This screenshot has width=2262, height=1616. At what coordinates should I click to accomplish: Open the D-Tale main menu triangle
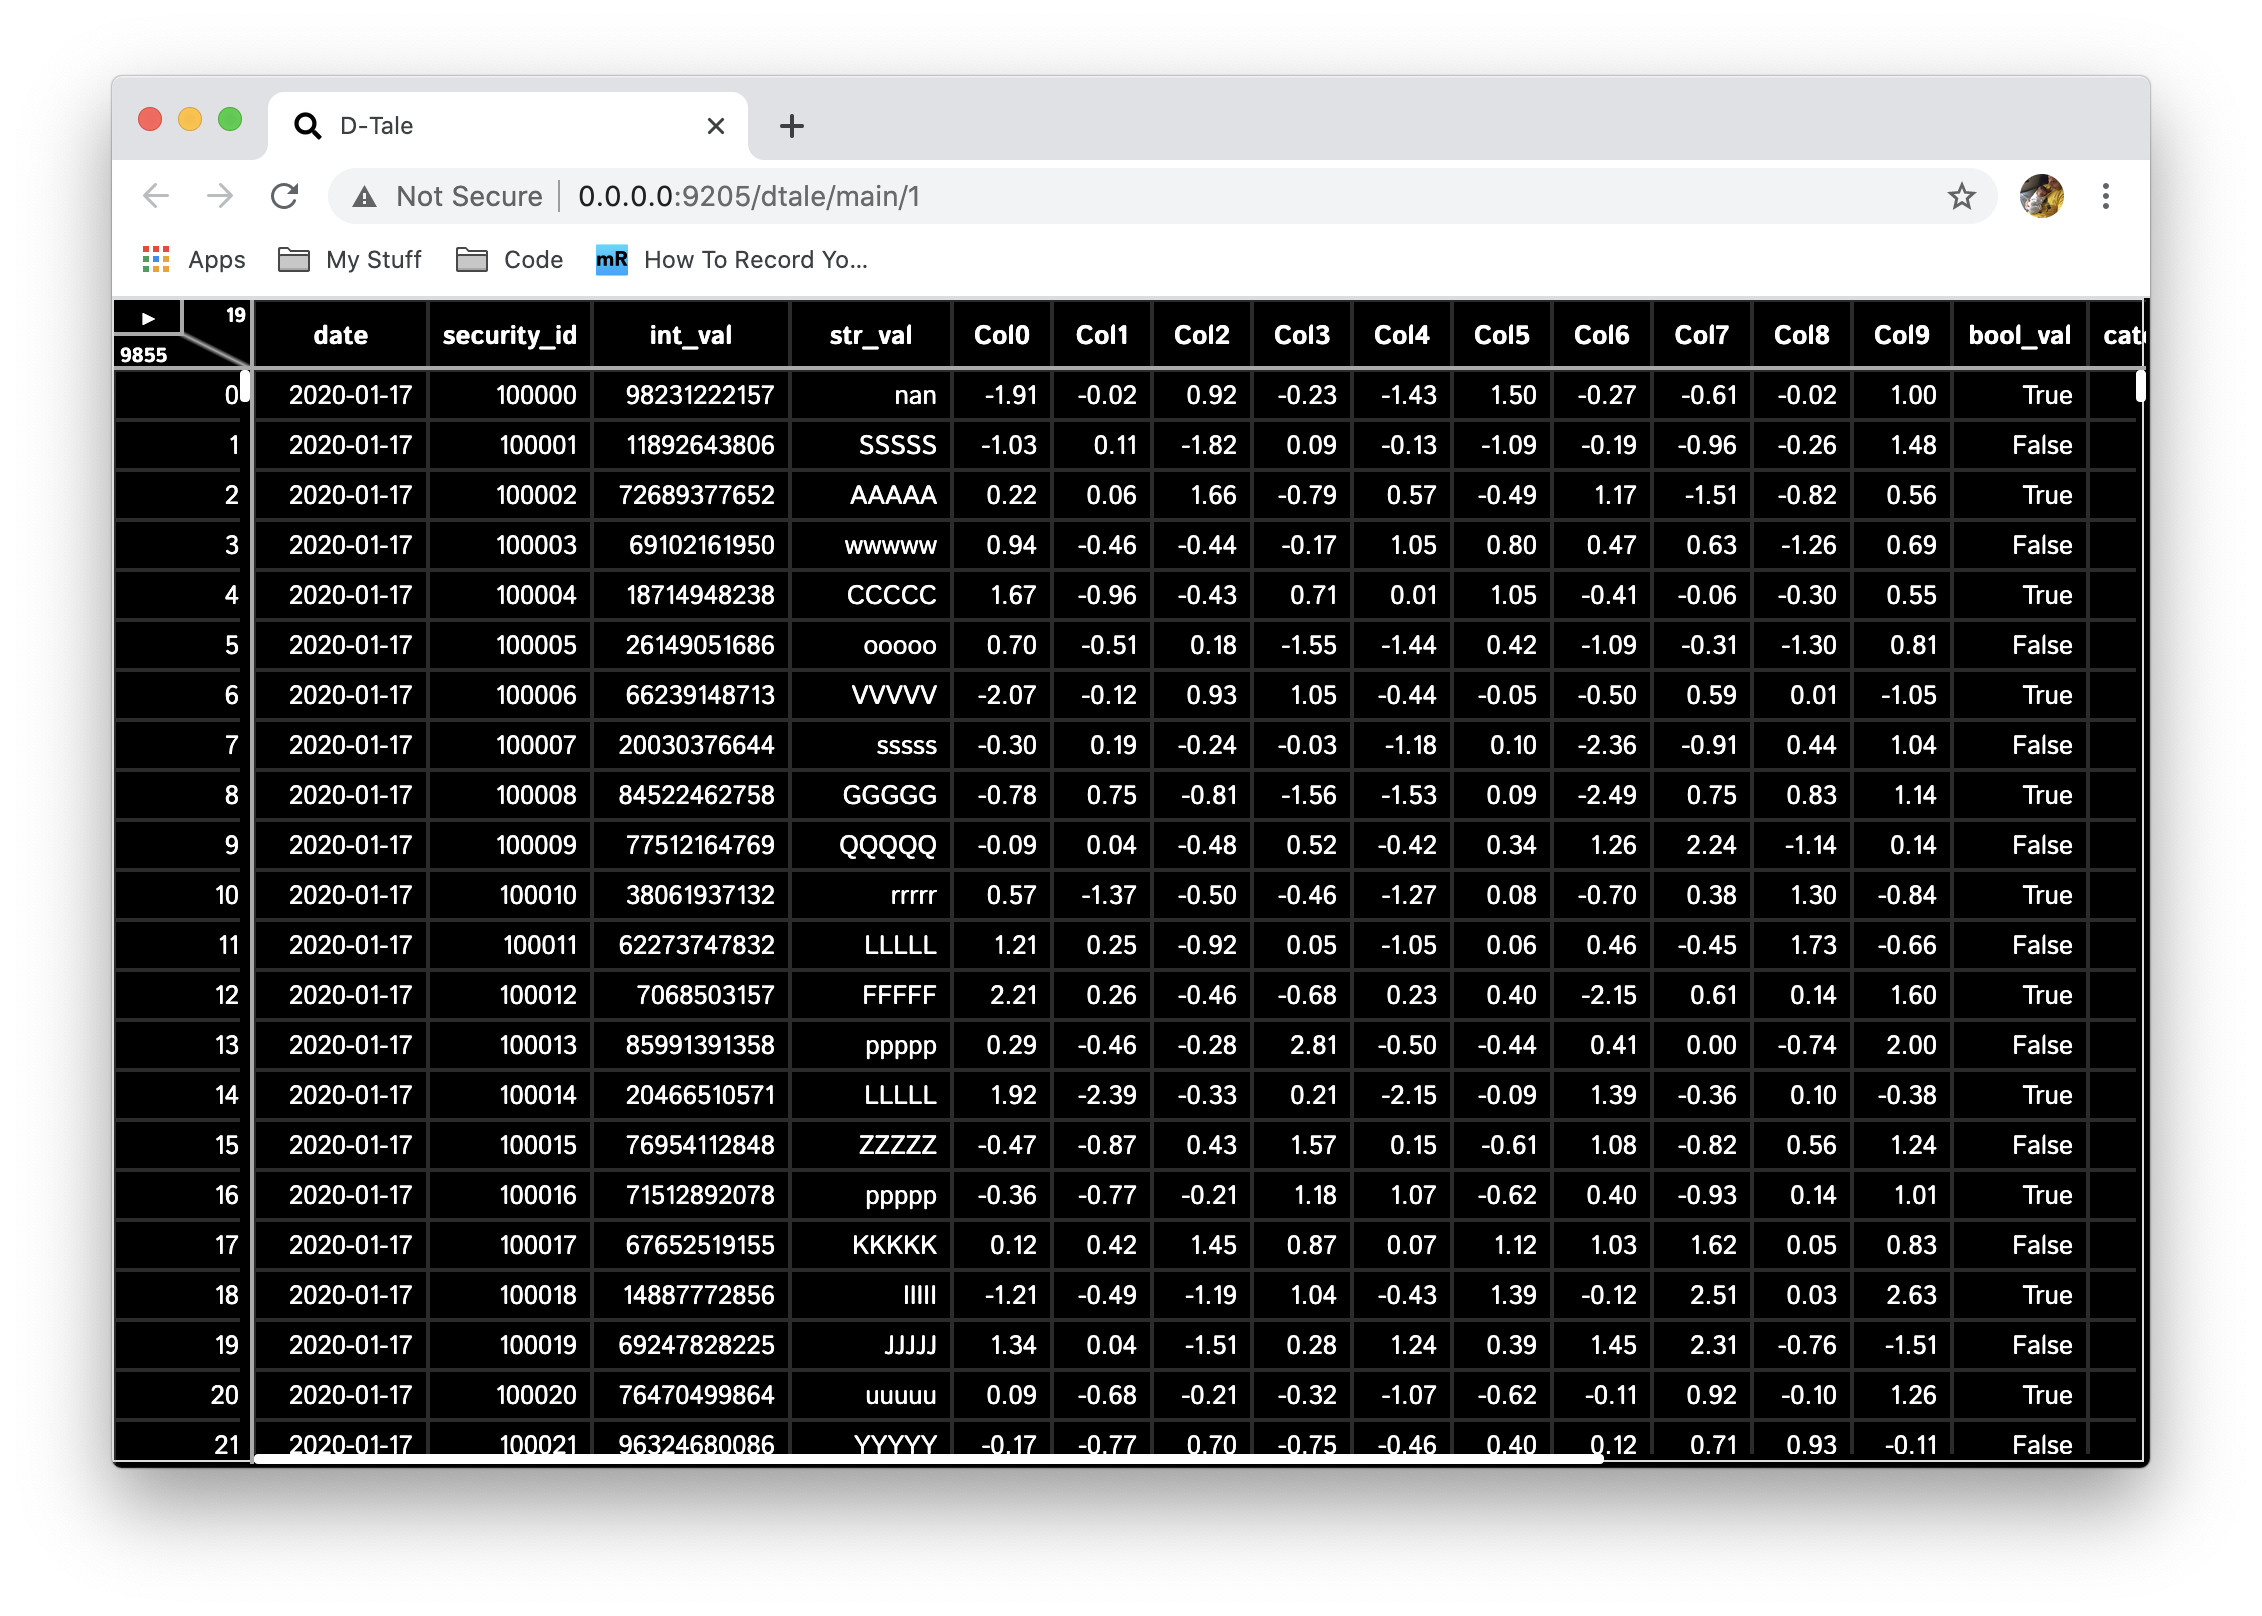pos(148,318)
